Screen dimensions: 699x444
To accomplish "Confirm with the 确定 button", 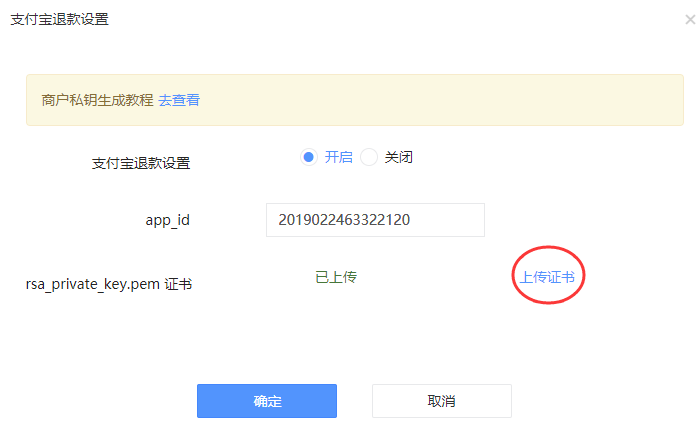I will (x=267, y=401).
